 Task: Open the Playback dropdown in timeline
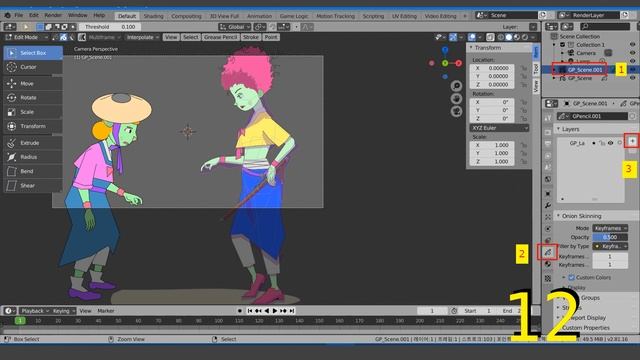(x=35, y=311)
